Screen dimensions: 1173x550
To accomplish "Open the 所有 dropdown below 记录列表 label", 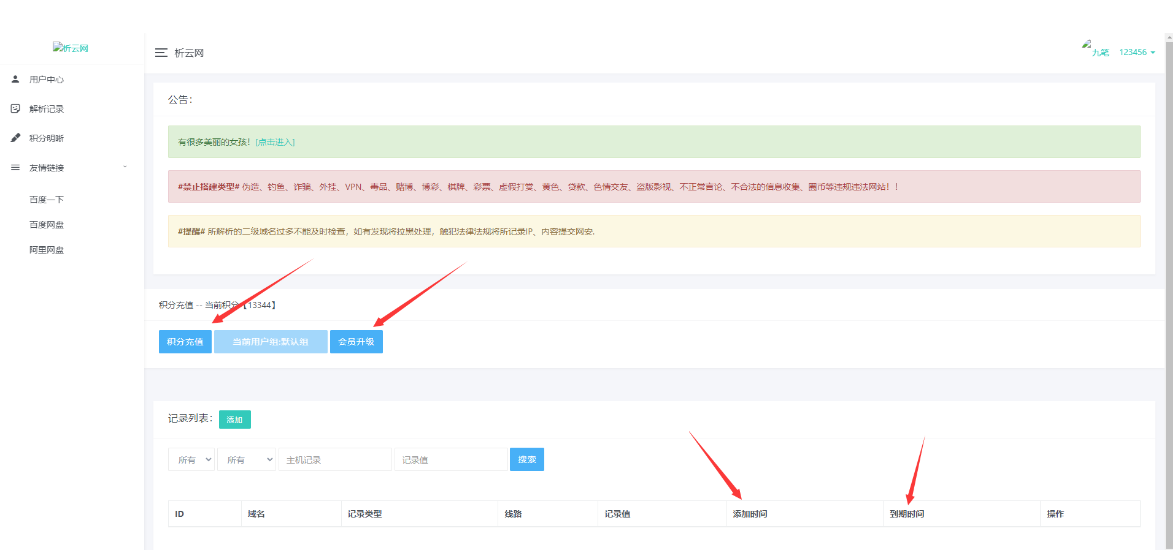I will pyautogui.click(x=192, y=459).
